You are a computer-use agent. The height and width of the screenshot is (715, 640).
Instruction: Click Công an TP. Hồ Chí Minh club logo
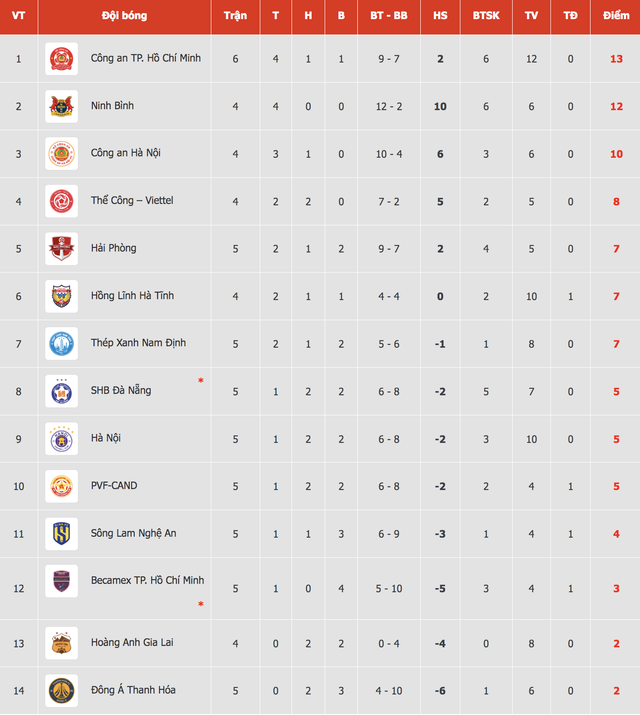(61, 59)
